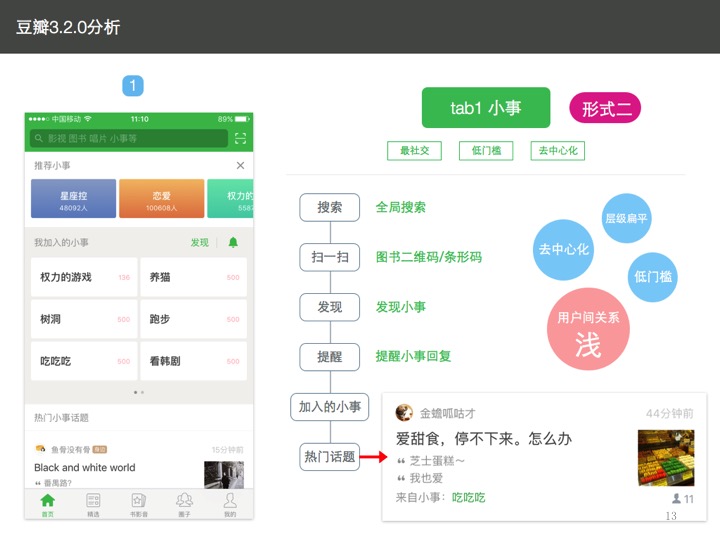This screenshot has height=540, width=720.
Task: Open the 吃吃吃 source link in post
Action: coord(468,497)
